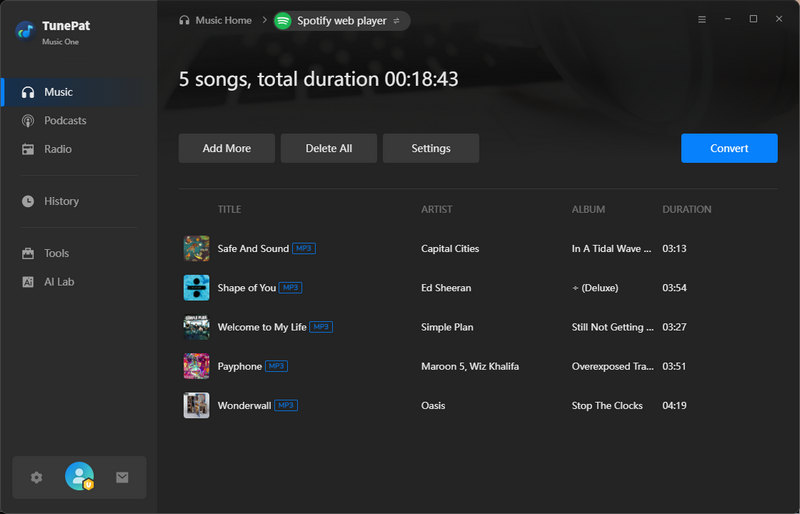Start conversion with the Convert button
This screenshot has height=514, width=800.
click(x=729, y=148)
